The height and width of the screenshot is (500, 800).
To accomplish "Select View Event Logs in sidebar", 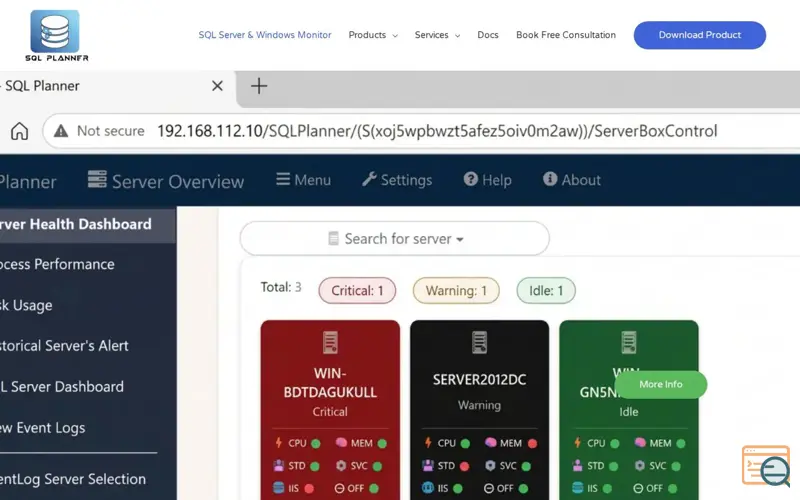I will click(x=42, y=428).
